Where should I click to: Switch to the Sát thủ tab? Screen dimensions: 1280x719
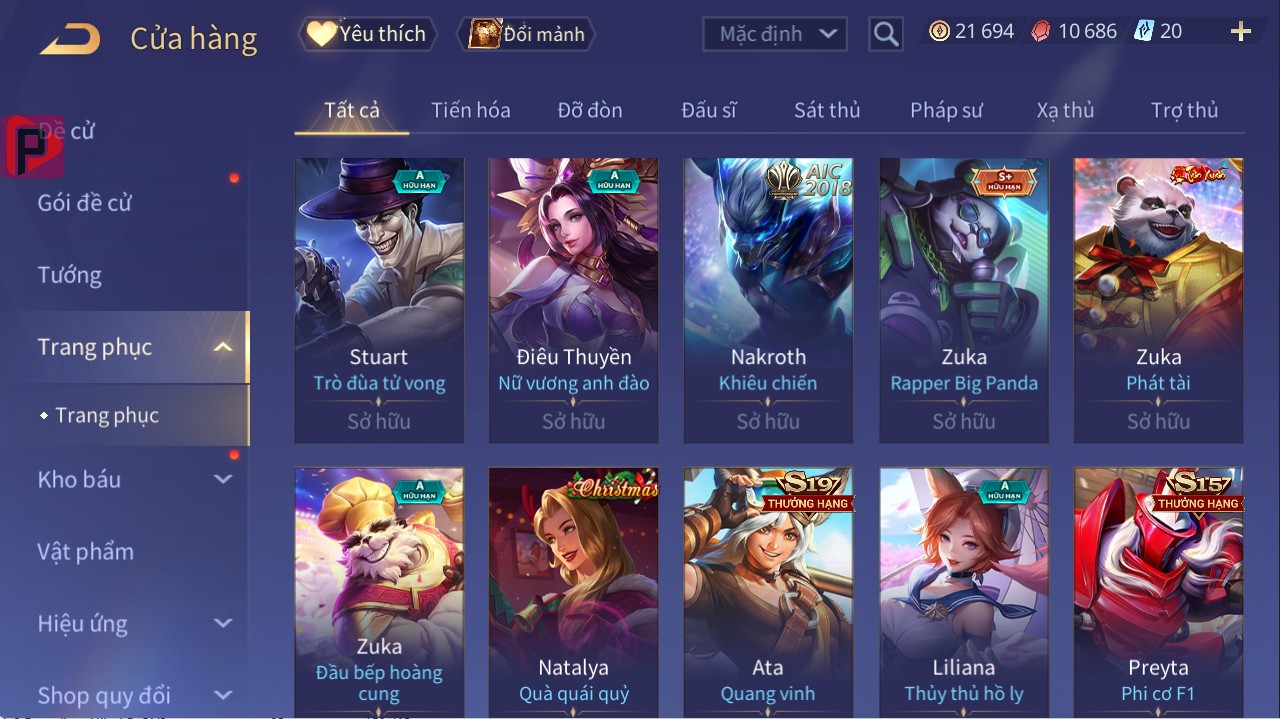coord(827,110)
